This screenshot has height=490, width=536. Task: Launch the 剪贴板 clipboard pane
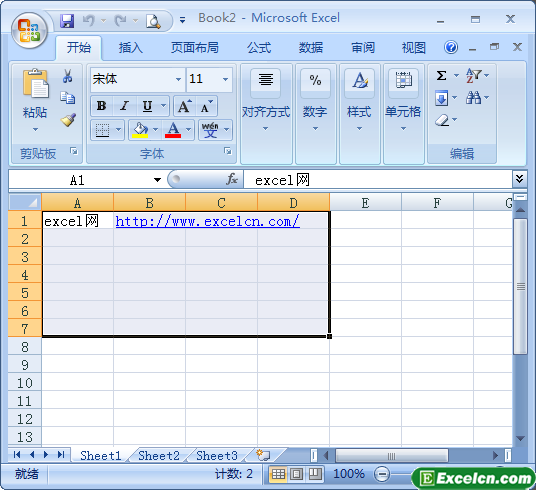pyautogui.click(x=74, y=151)
